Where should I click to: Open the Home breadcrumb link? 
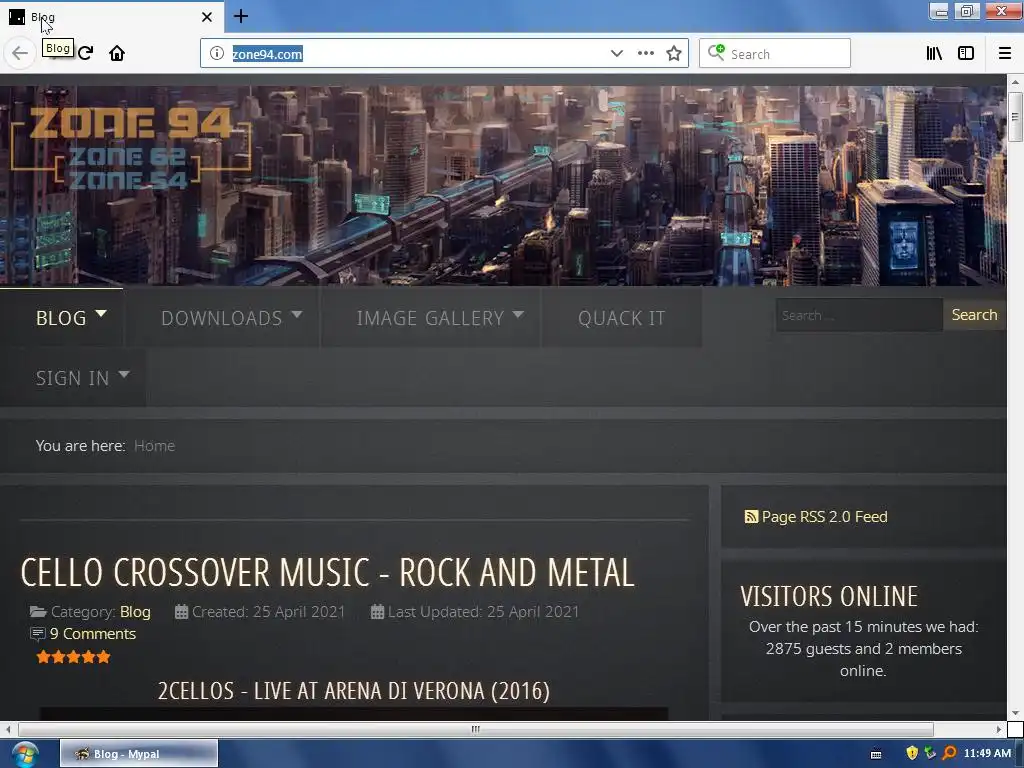click(154, 445)
